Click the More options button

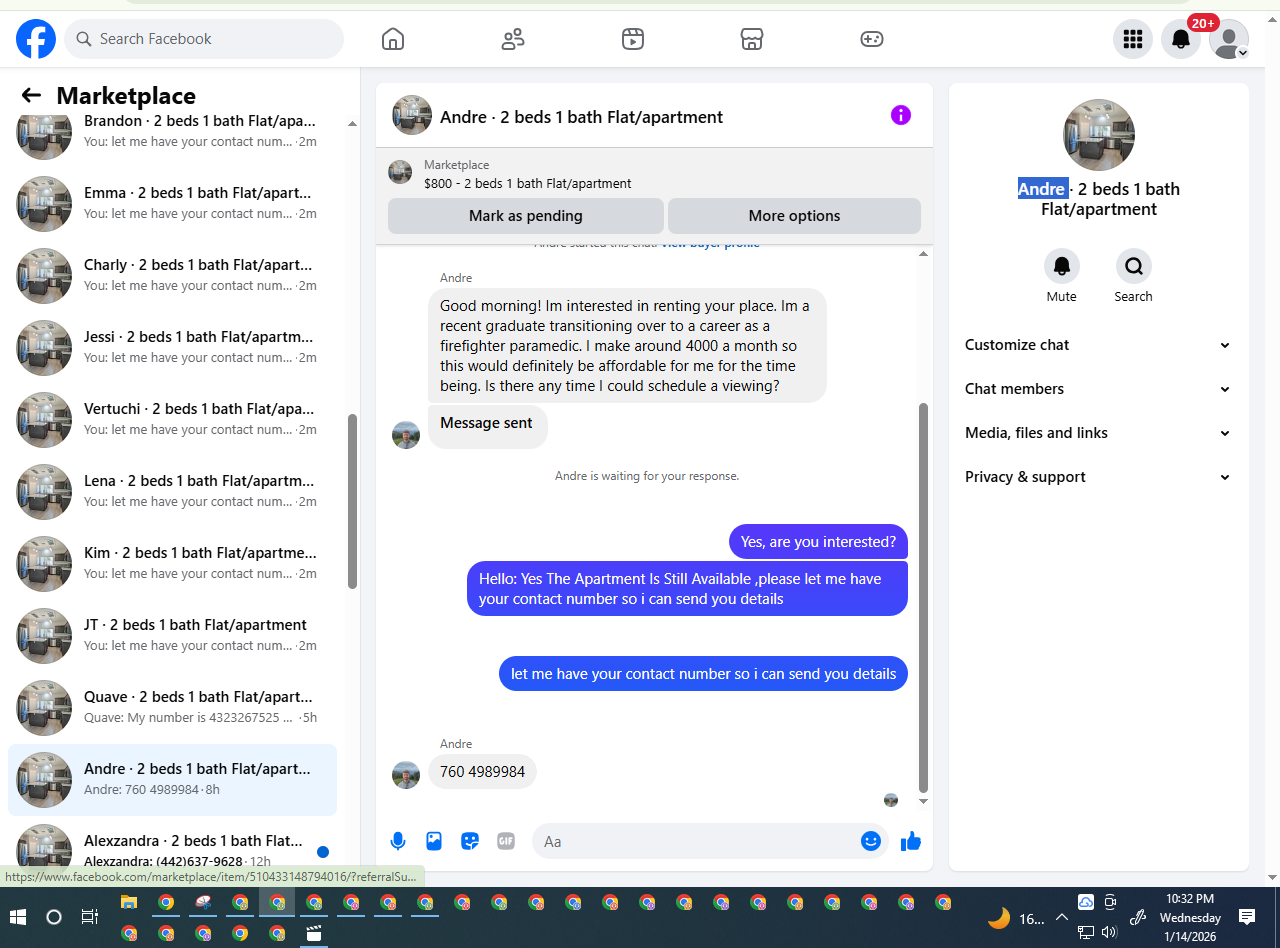point(794,216)
